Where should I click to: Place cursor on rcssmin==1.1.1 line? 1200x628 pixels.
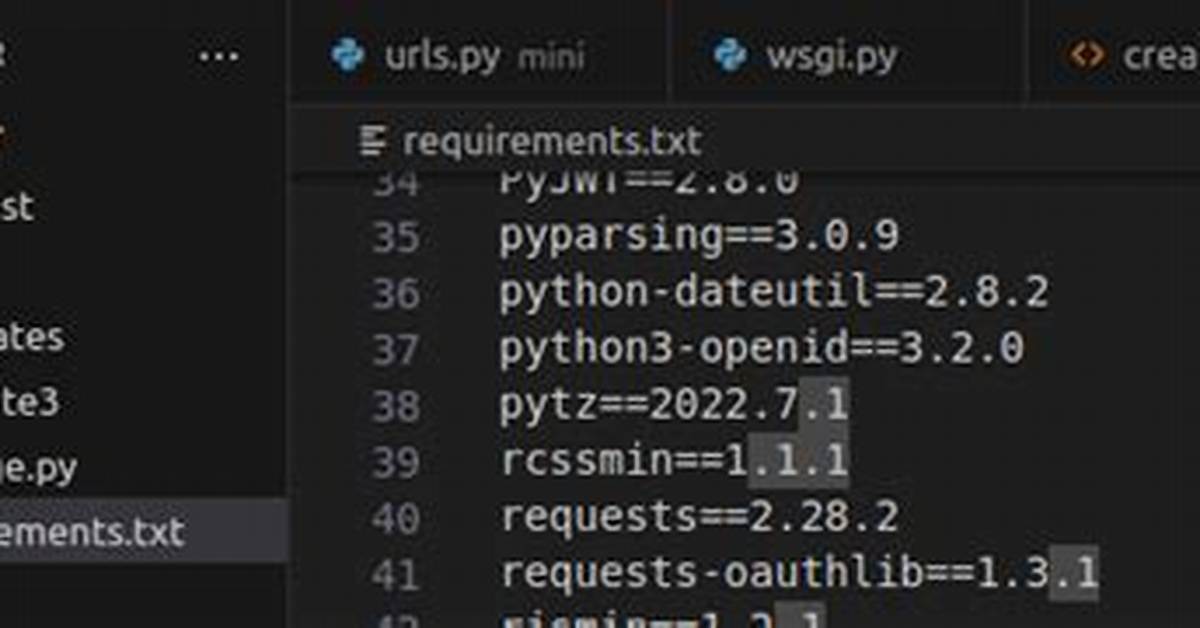[x=674, y=462]
